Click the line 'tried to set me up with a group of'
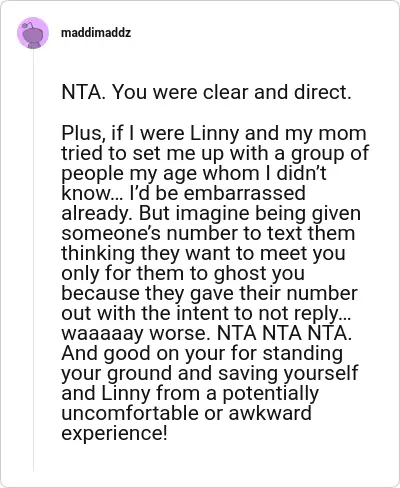The image size is (400, 488). click(215, 153)
